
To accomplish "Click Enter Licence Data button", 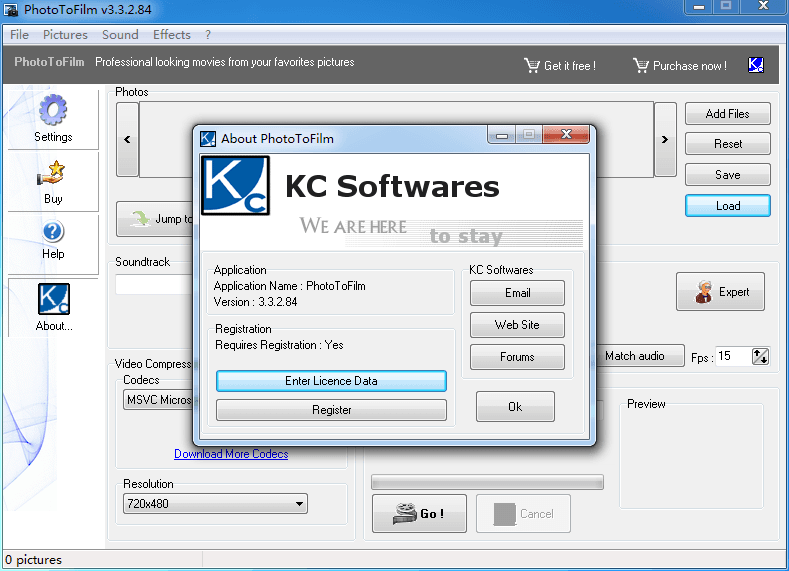I will coord(331,381).
